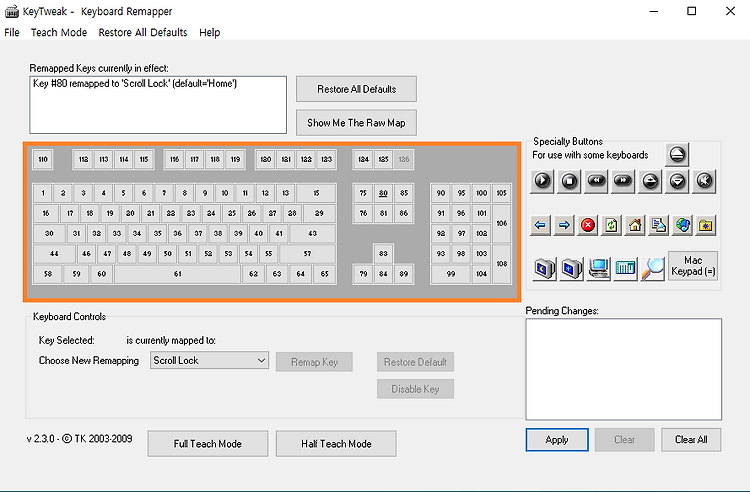The width and height of the screenshot is (750, 492).
Task: Select keyboard key 112
Action: (x=83, y=159)
